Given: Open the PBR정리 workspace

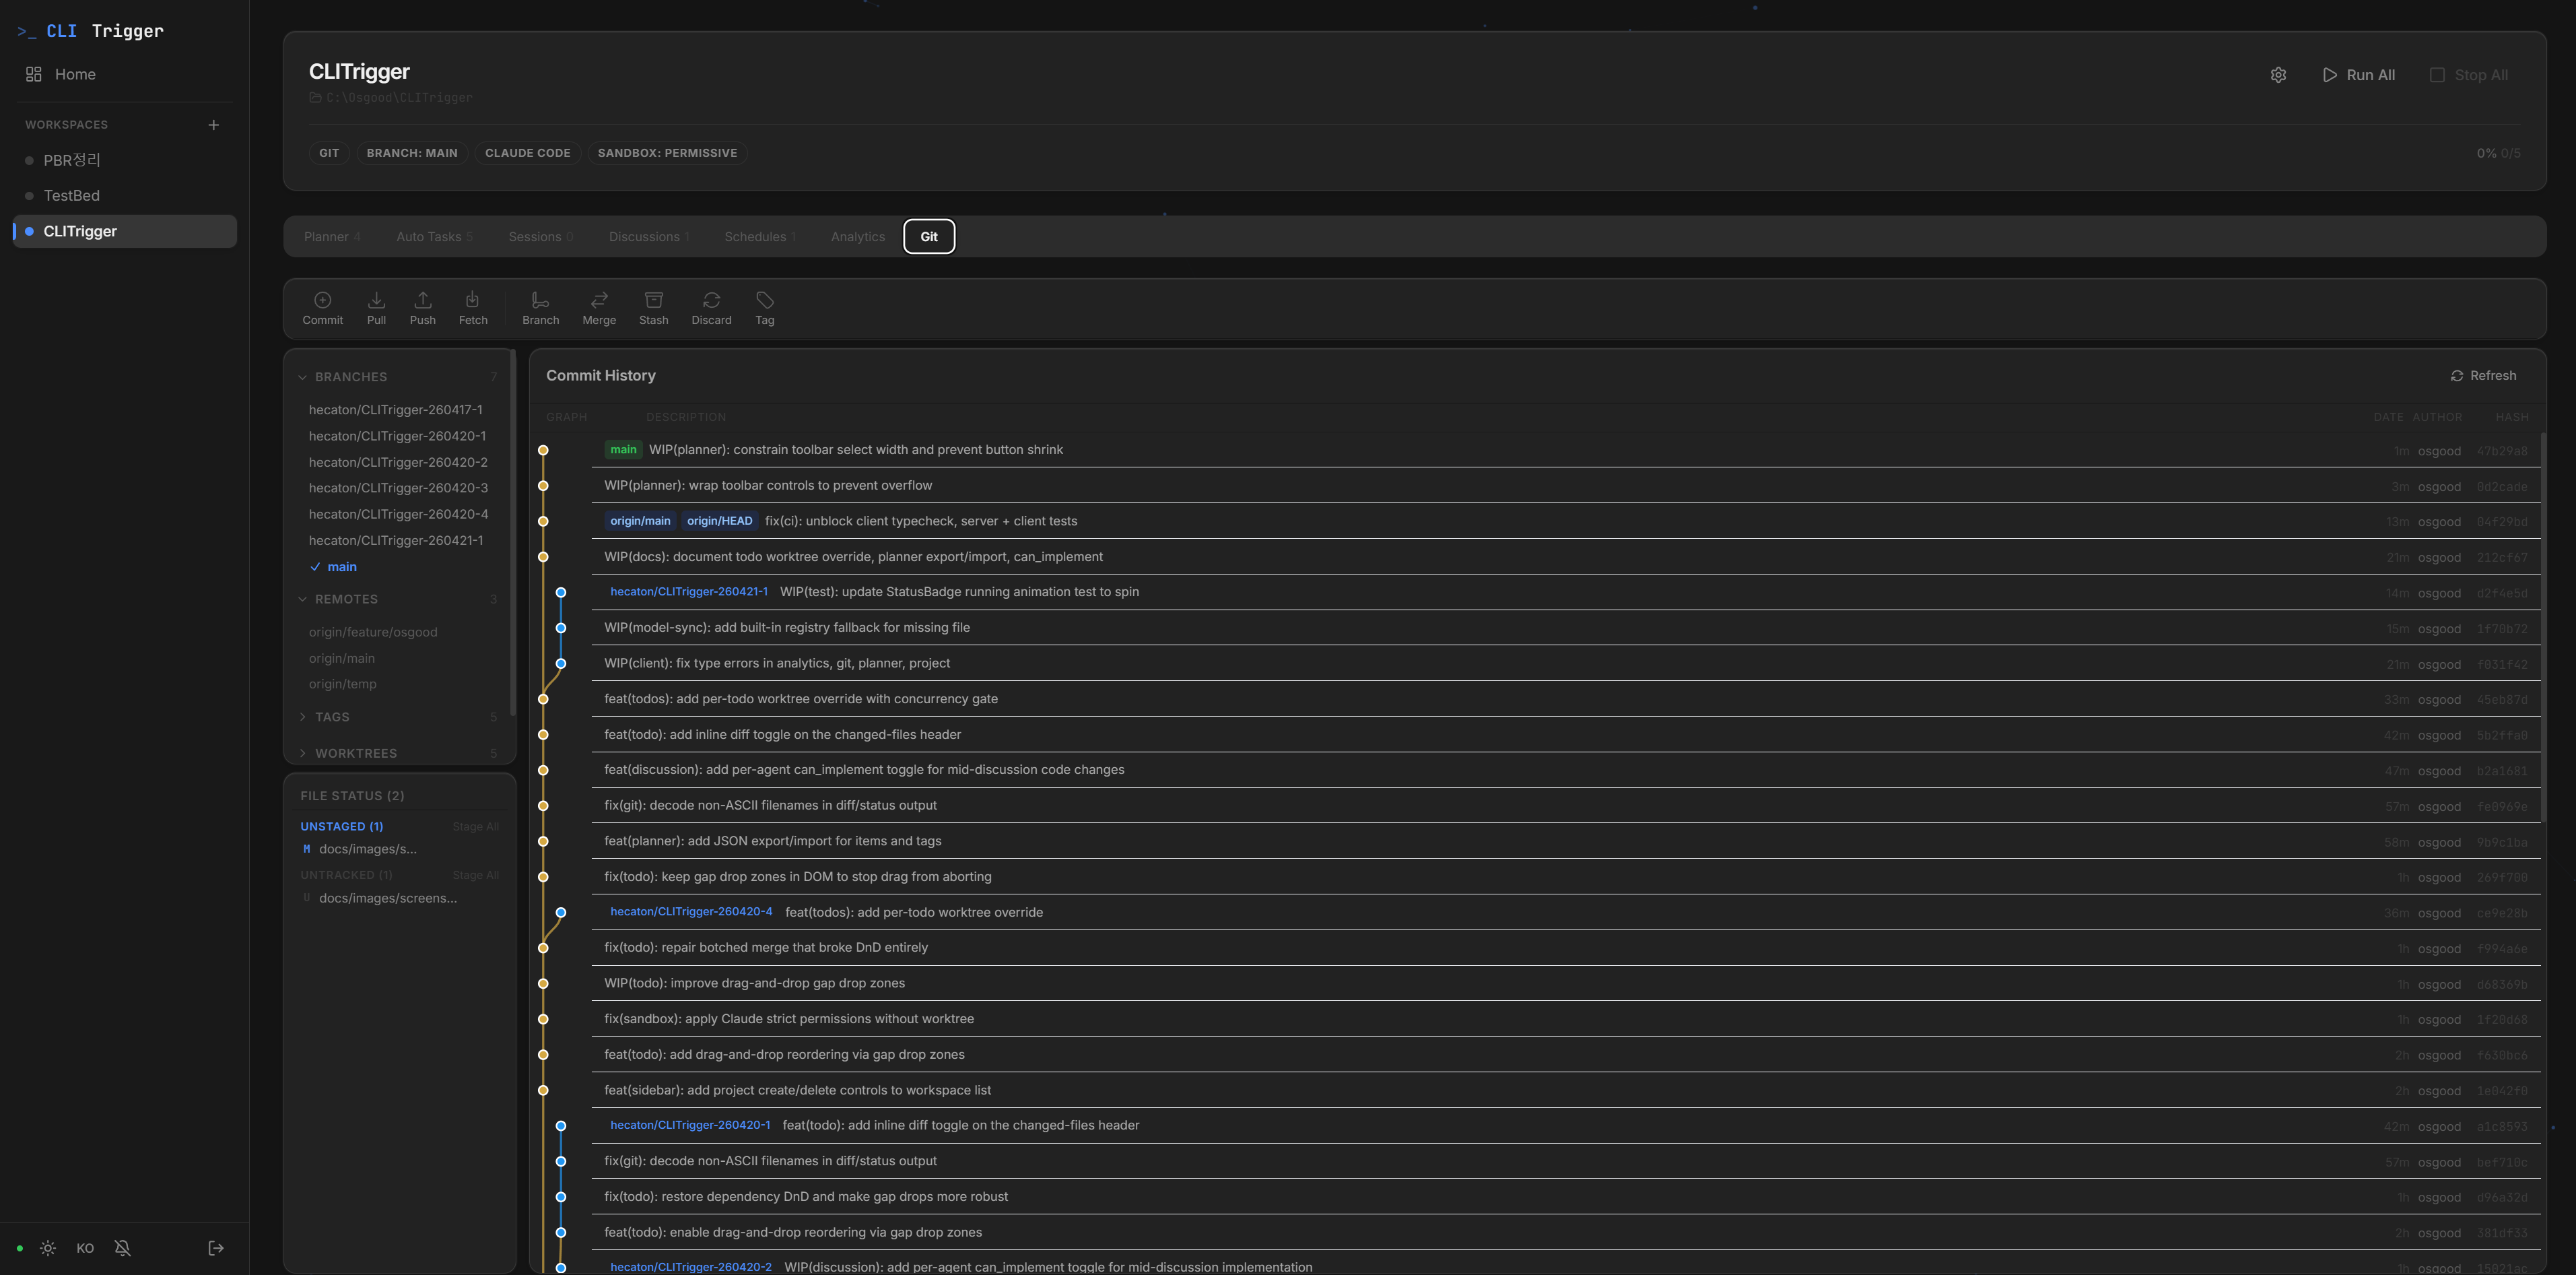Looking at the screenshot, I should (x=125, y=160).
